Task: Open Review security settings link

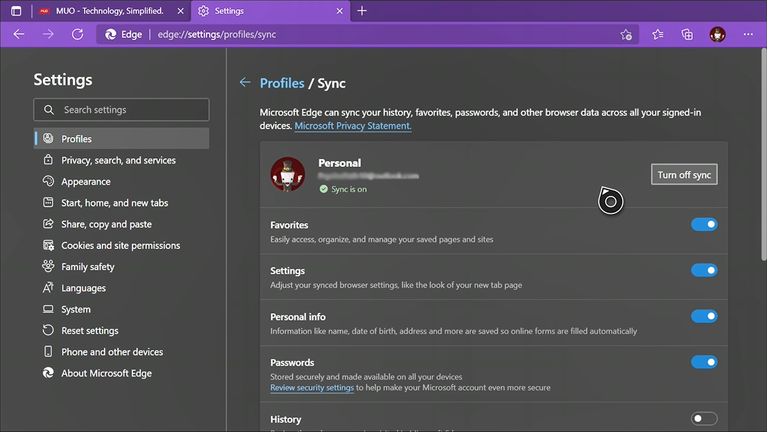Action: pos(312,387)
